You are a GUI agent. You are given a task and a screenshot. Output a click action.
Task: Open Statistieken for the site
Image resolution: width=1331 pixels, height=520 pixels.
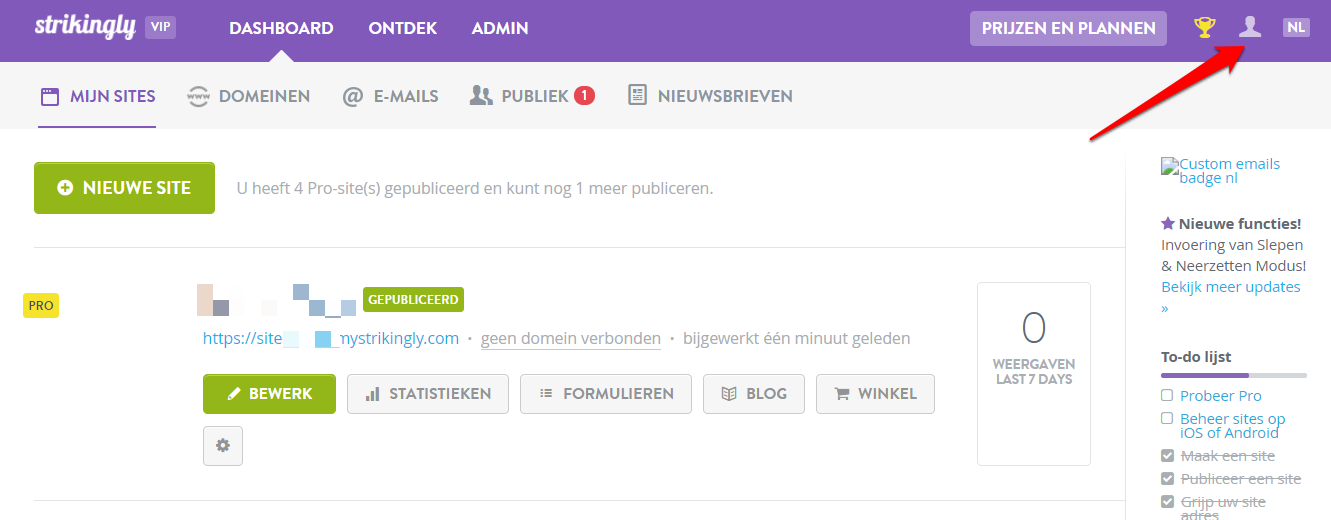428,394
